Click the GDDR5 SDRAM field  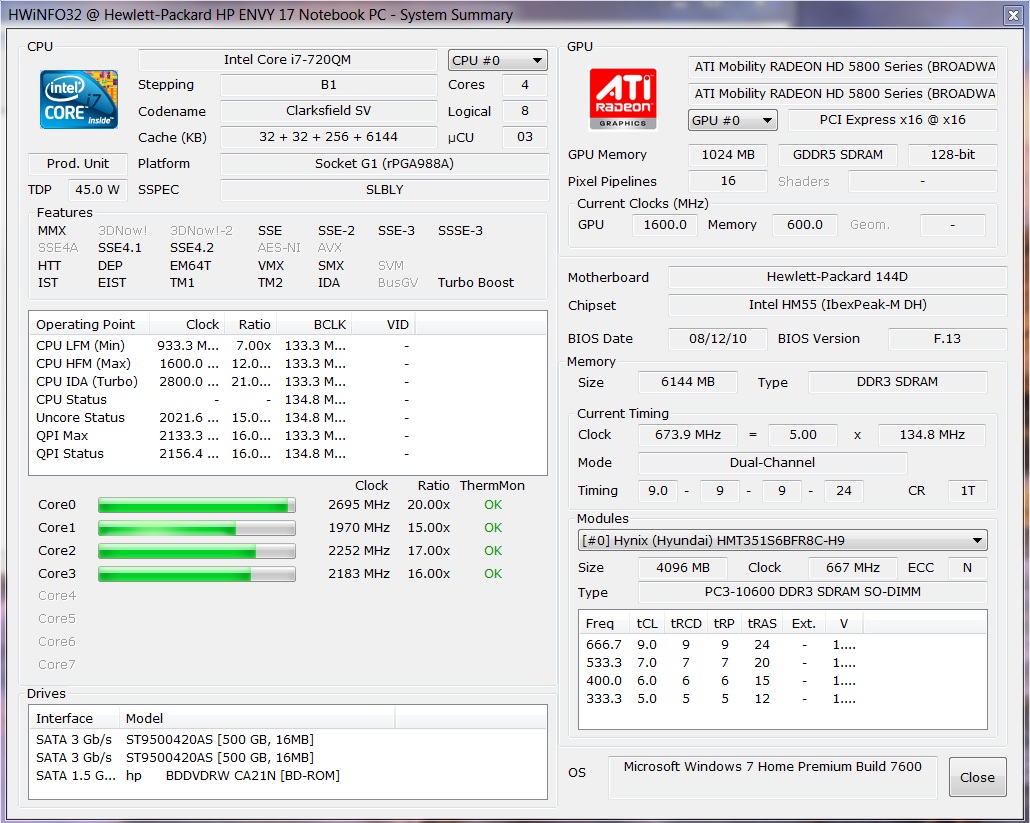coord(838,155)
